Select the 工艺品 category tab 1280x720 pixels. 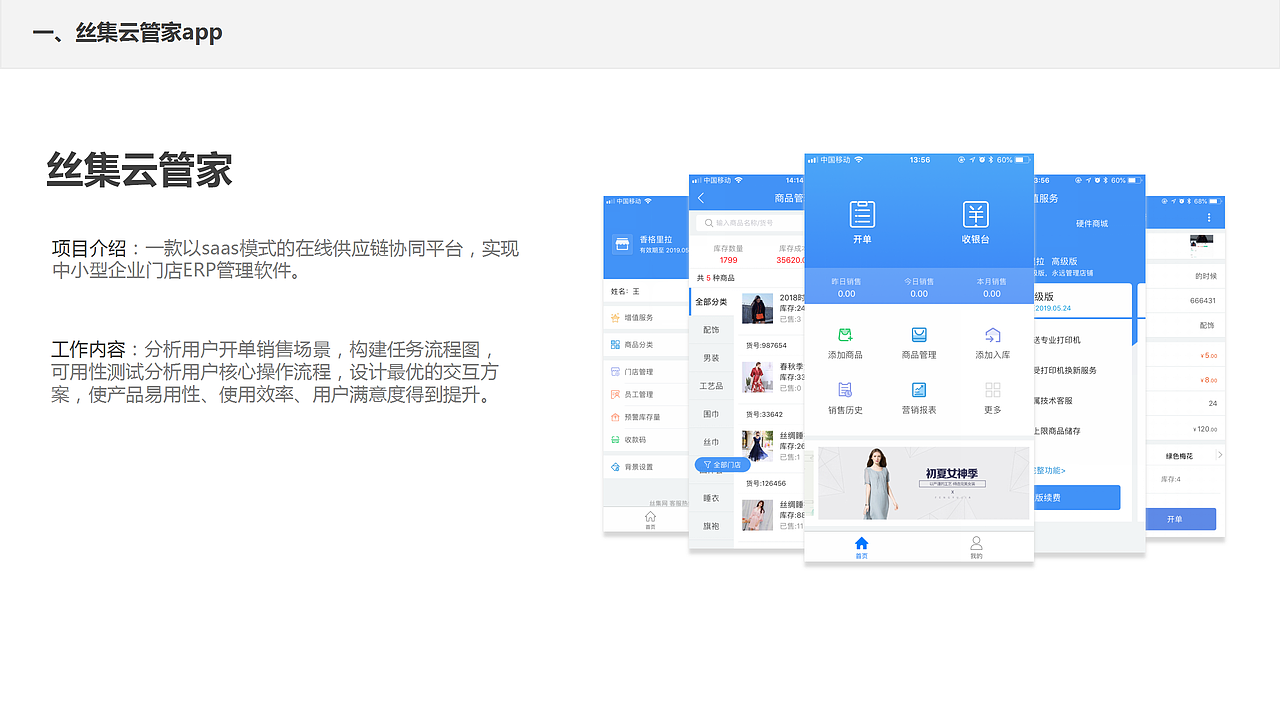711,386
